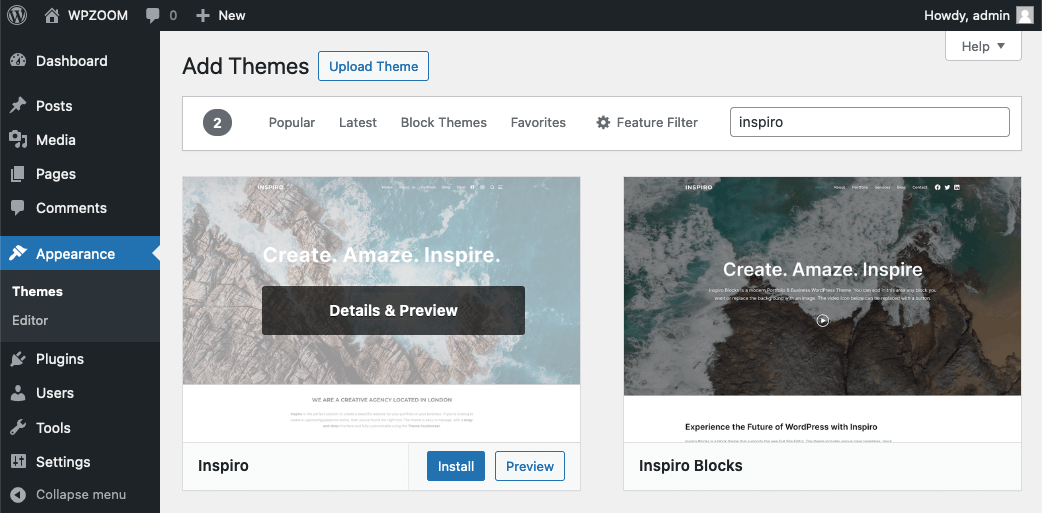The height and width of the screenshot is (513, 1042).
Task: Click the Inspiro Blocks theme name
Action: tap(690, 466)
